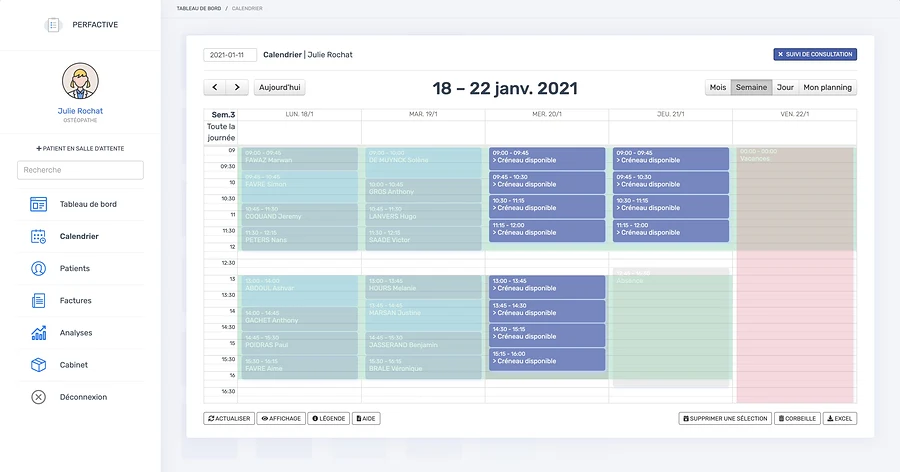Switch to Semaine view

point(751,87)
